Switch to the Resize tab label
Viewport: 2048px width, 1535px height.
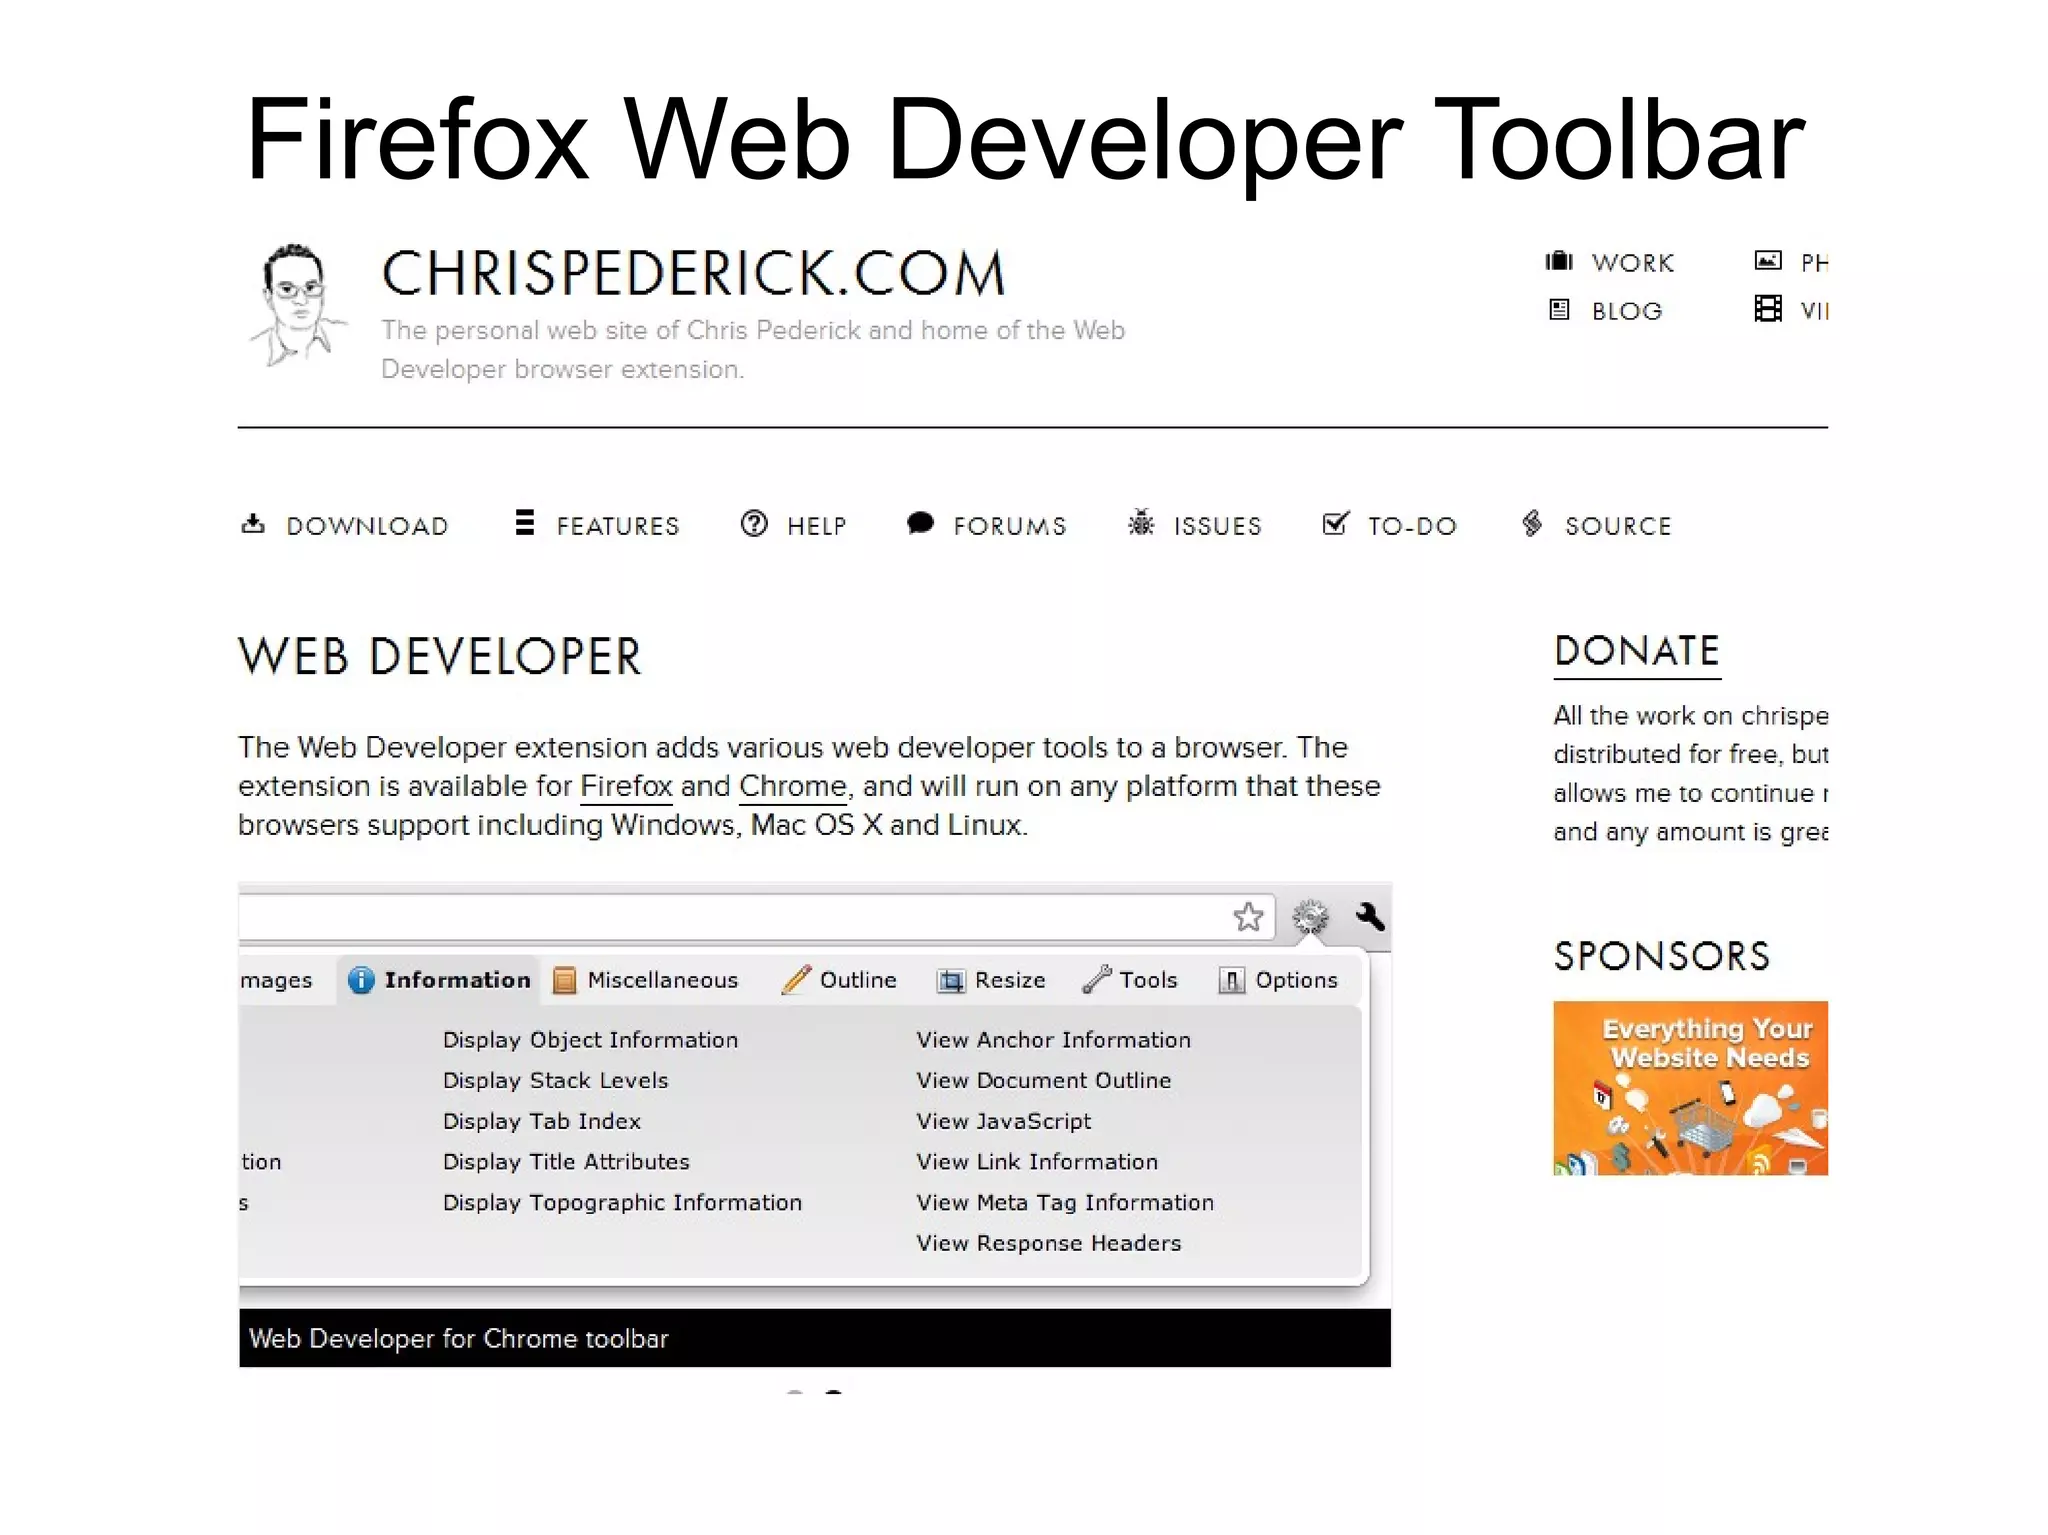click(1010, 980)
